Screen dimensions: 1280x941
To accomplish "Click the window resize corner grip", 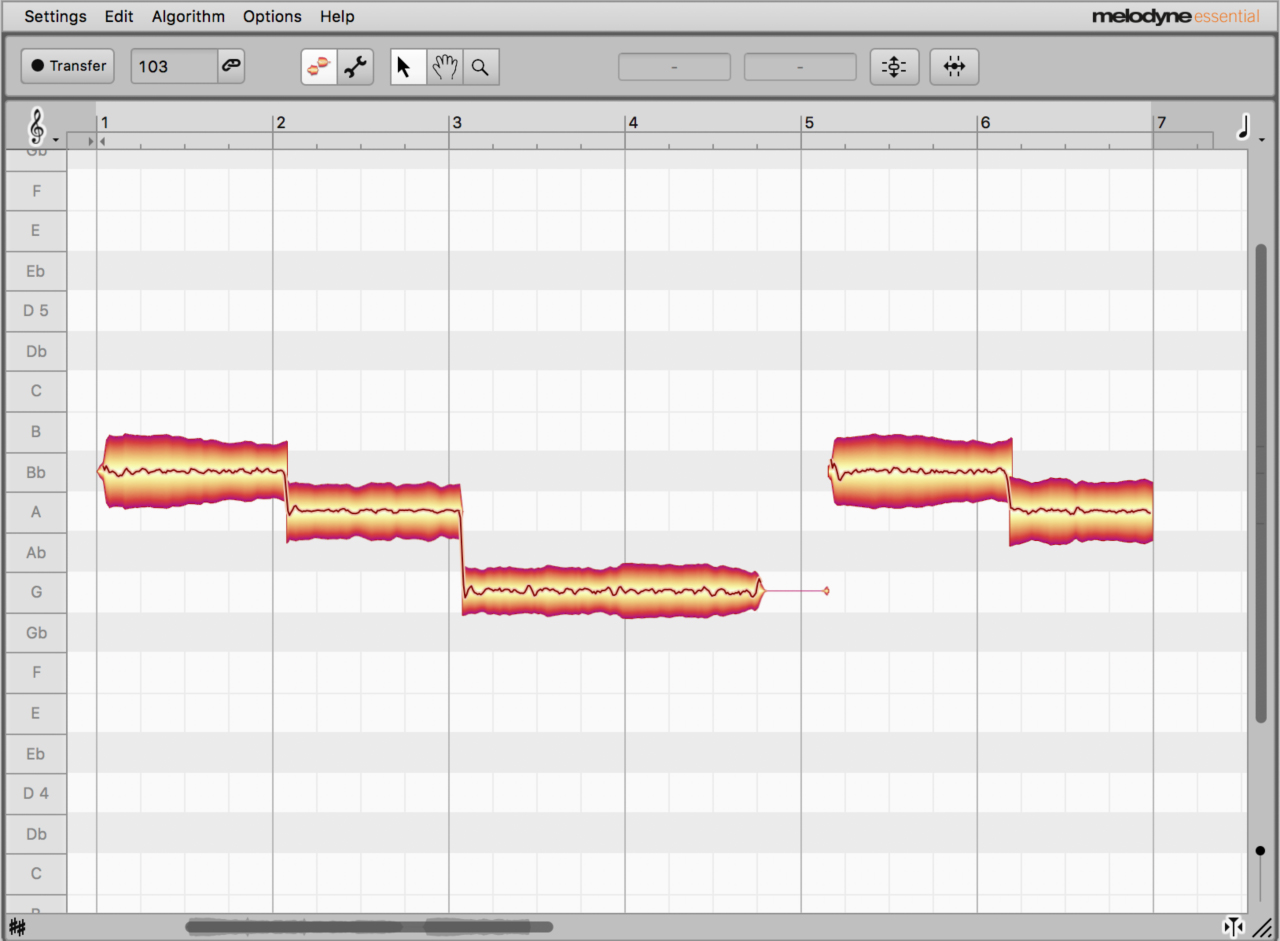I will click(x=1262, y=927).
